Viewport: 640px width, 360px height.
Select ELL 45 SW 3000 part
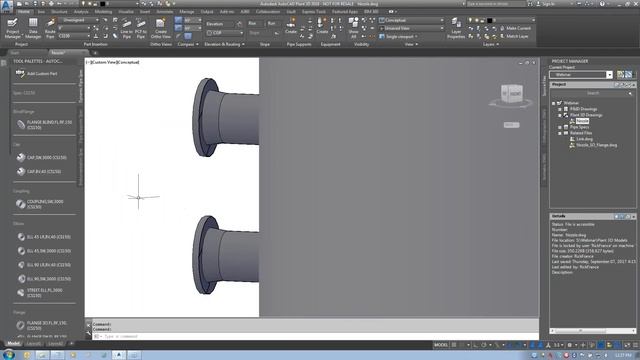click(x=44, y=251)
